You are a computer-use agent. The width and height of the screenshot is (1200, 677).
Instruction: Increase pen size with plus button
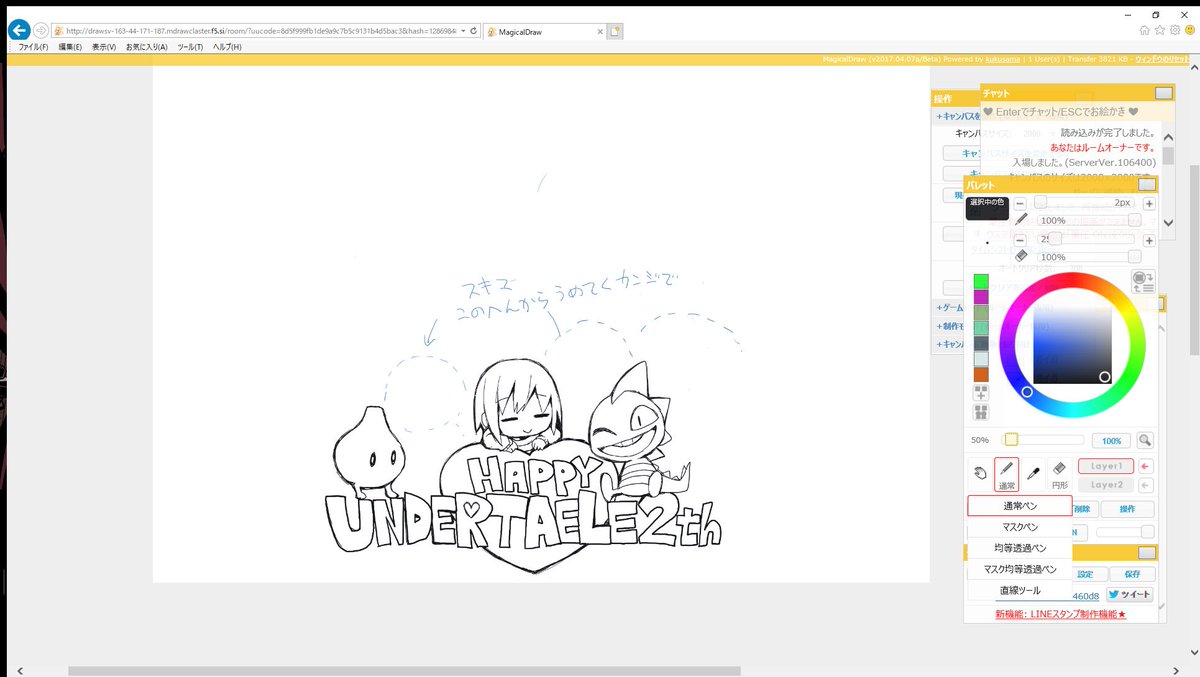point(1149,203)
